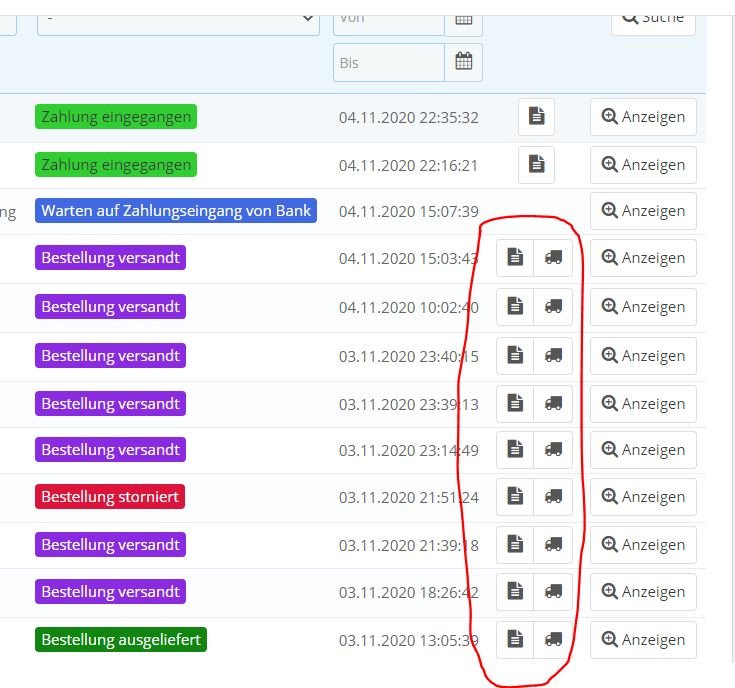Click Anzeigen for order 03.11.2020 13:05:39
This screenshot has height=688, width=735.
pos(643,640)
